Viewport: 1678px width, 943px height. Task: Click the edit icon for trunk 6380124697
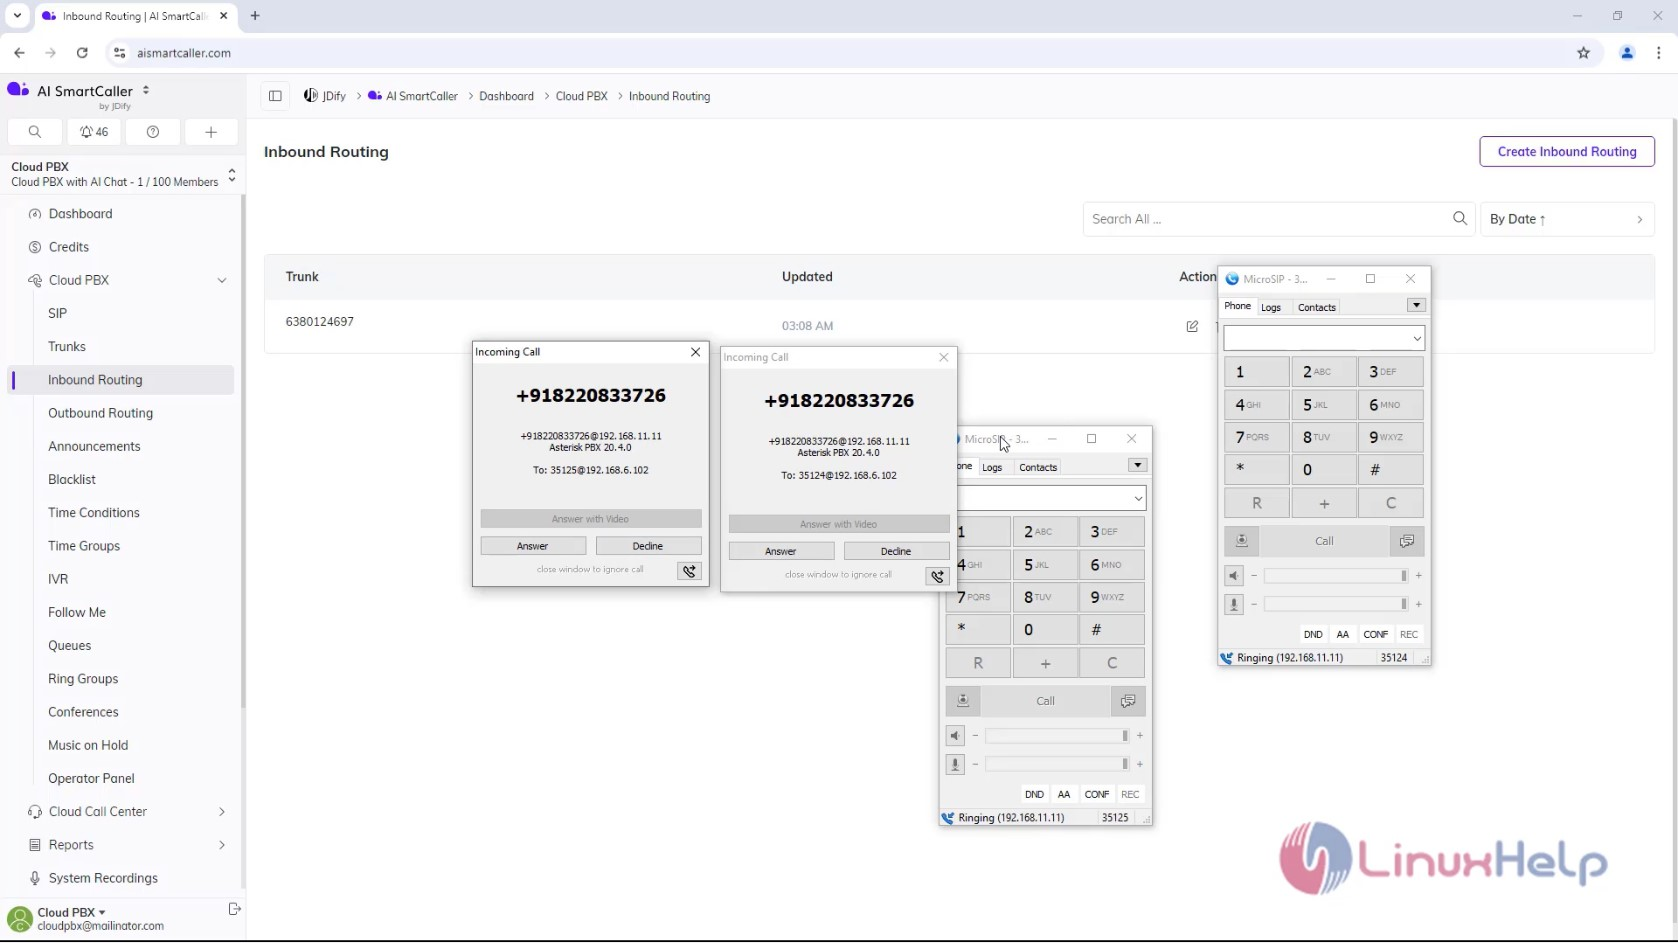[1192, 326]
